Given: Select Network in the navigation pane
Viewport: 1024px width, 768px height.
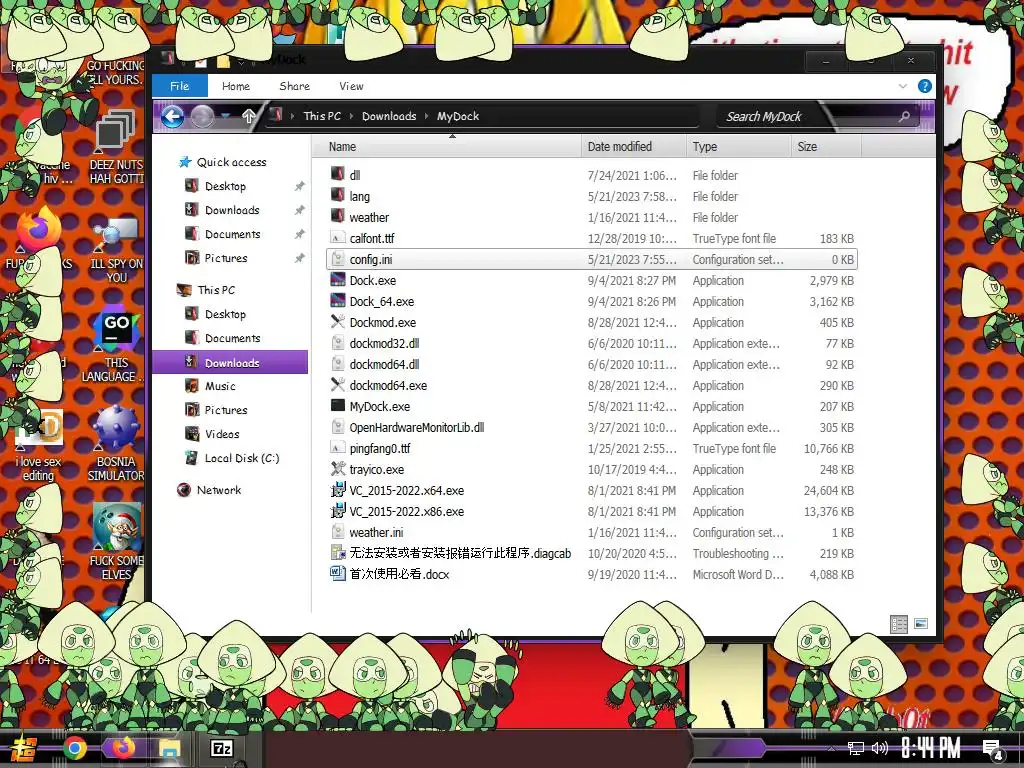Looking at the screenshot, I should coord(219,490).
